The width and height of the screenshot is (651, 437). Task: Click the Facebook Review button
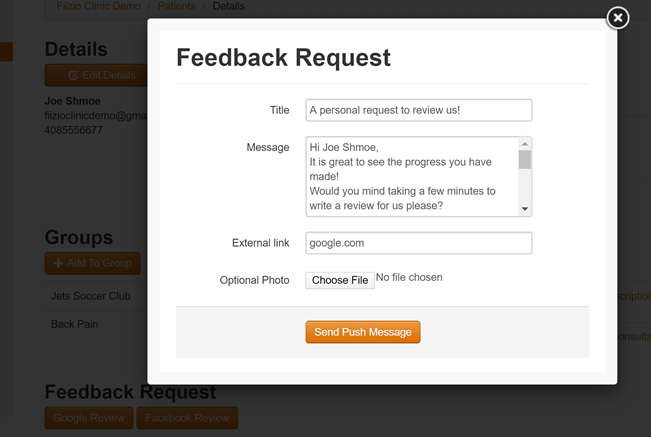click(x=187, y=418)
